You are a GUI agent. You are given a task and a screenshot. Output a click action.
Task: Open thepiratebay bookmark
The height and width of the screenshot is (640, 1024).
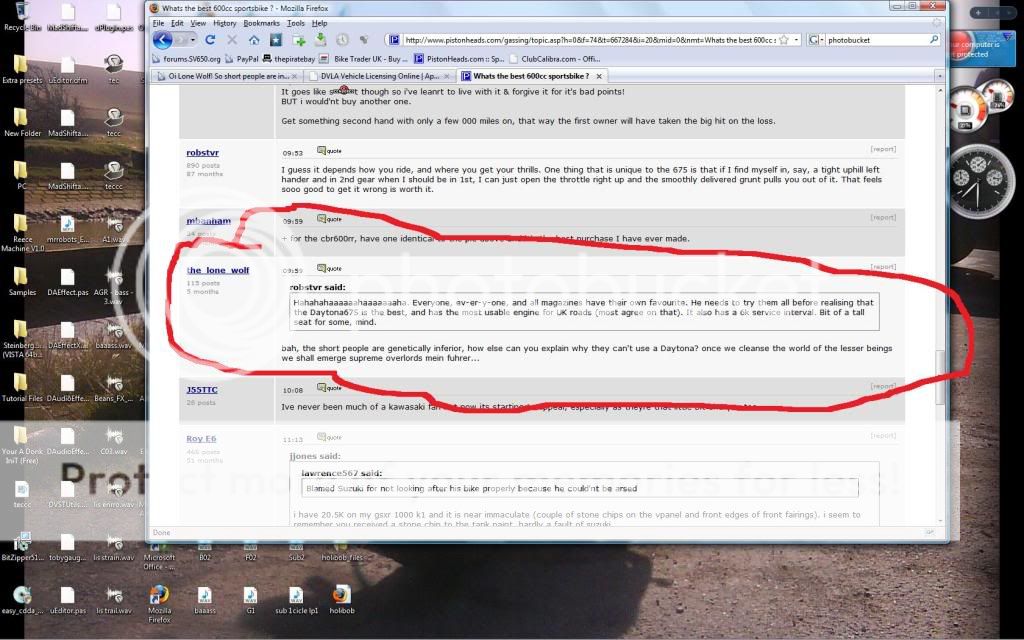tap(289, 59)
